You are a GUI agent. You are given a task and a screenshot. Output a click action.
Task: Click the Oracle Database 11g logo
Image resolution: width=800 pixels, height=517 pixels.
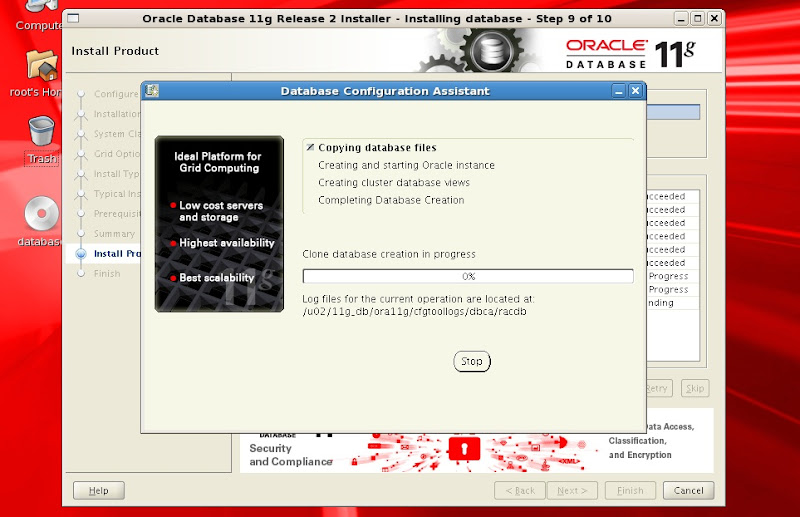coord(630,54)
